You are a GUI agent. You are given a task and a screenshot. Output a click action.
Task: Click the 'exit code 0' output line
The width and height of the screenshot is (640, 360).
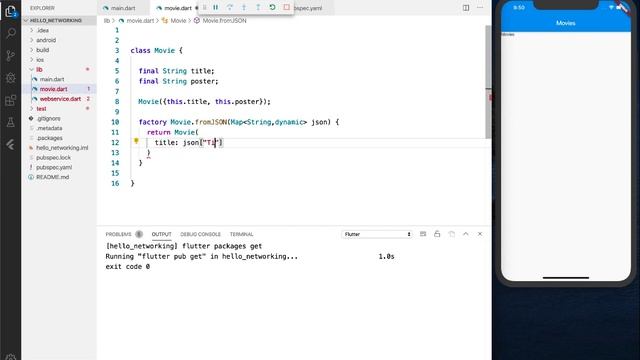tap(128, 267)
